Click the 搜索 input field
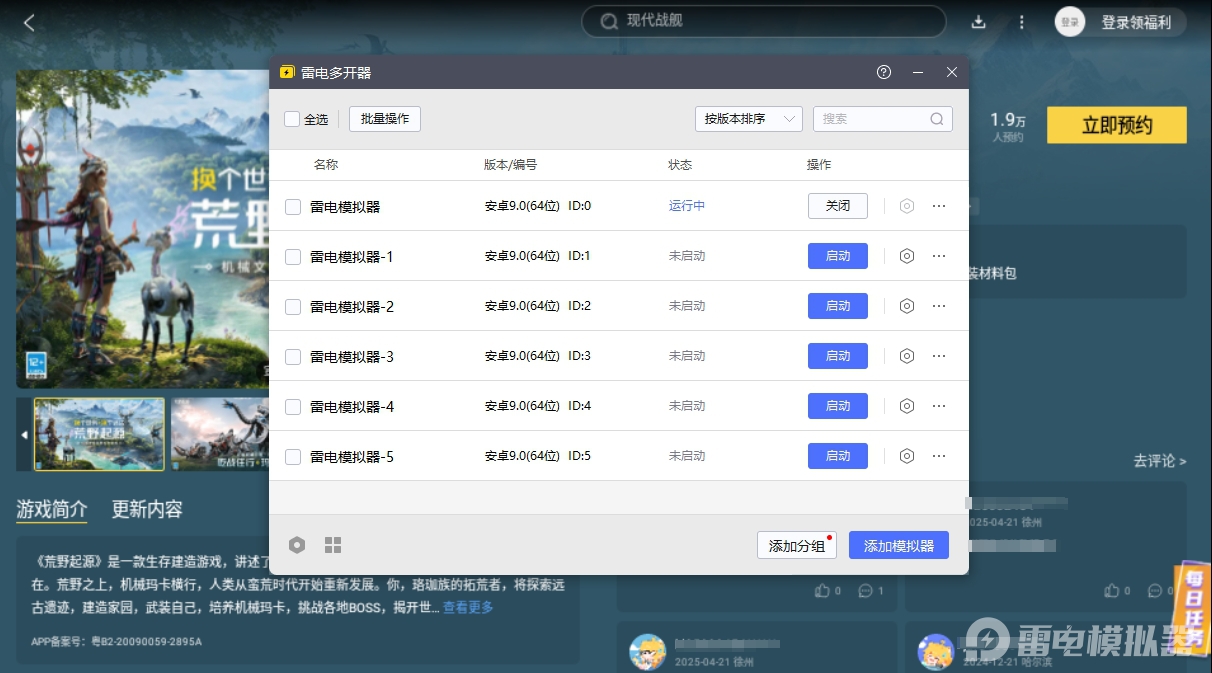Image resolution: width=1212 pixels, height=673 pixels. point(870,119)
